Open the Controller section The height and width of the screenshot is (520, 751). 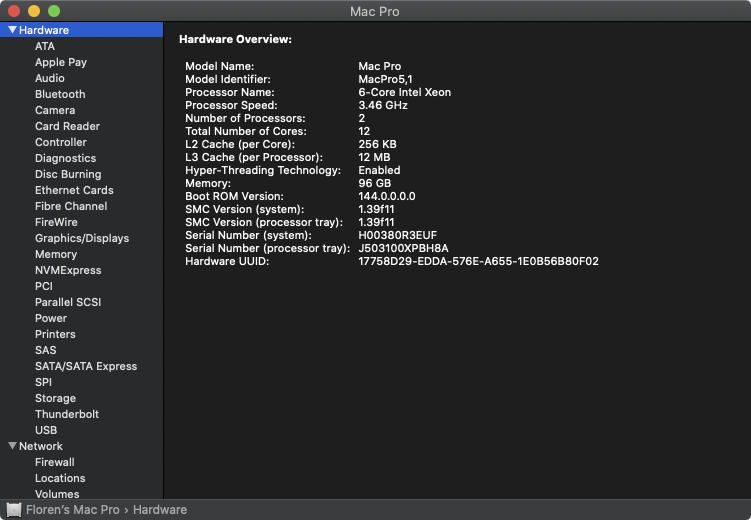coord(61,142)
